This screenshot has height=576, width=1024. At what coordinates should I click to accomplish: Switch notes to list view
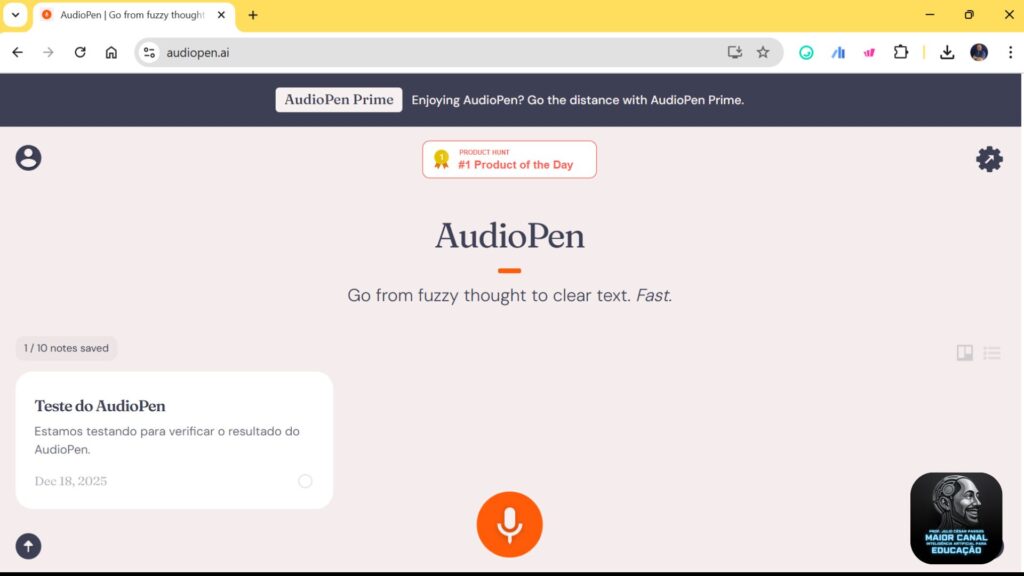(991, 353)
